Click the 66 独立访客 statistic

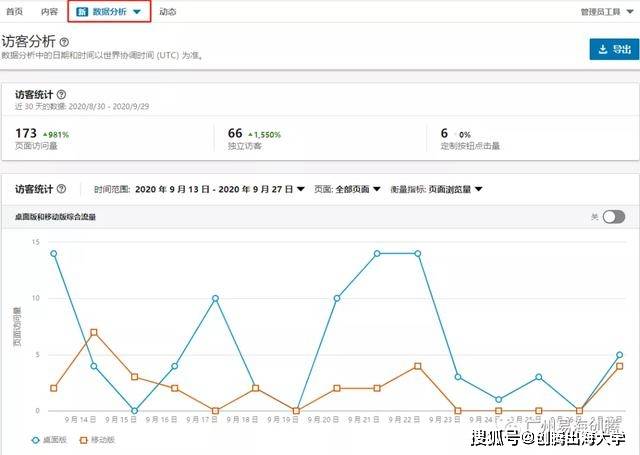235,133
